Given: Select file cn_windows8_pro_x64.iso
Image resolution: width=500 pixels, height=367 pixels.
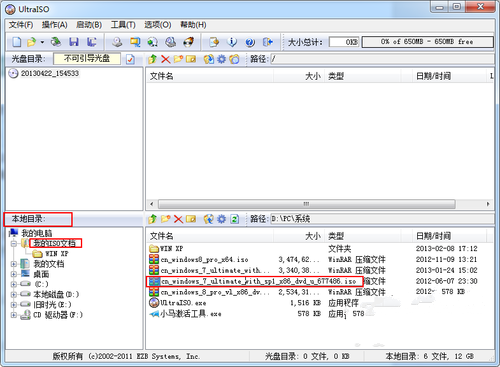Looking at the screenshot, I should click(205, 259).
